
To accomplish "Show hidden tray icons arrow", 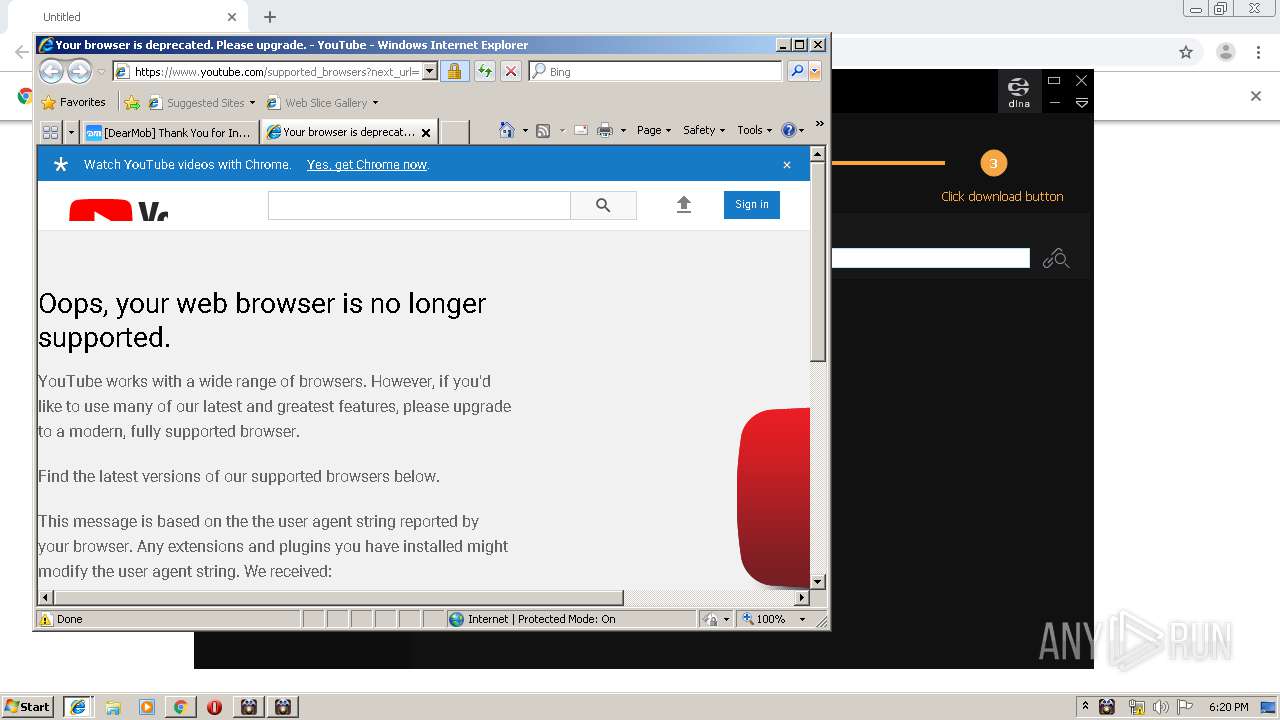I will point(1086,707).
